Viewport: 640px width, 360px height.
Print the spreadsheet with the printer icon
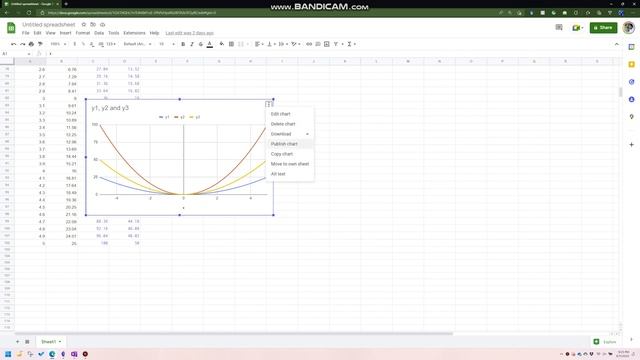point(31,44)
